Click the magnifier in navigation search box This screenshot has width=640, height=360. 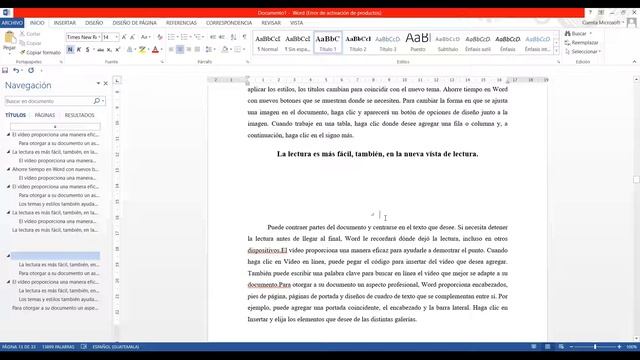click(97, 101)
